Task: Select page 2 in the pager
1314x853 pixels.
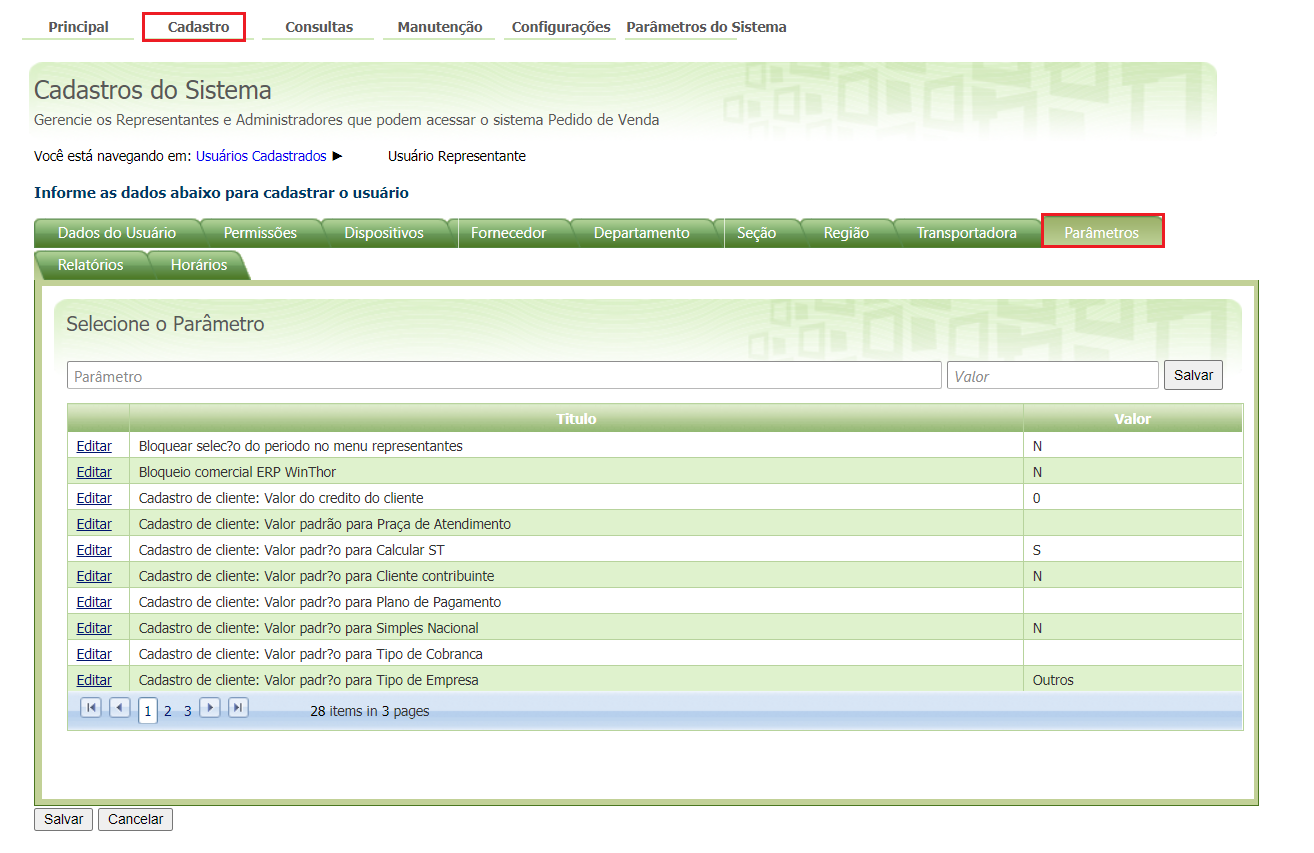Action: coord(168,712)
